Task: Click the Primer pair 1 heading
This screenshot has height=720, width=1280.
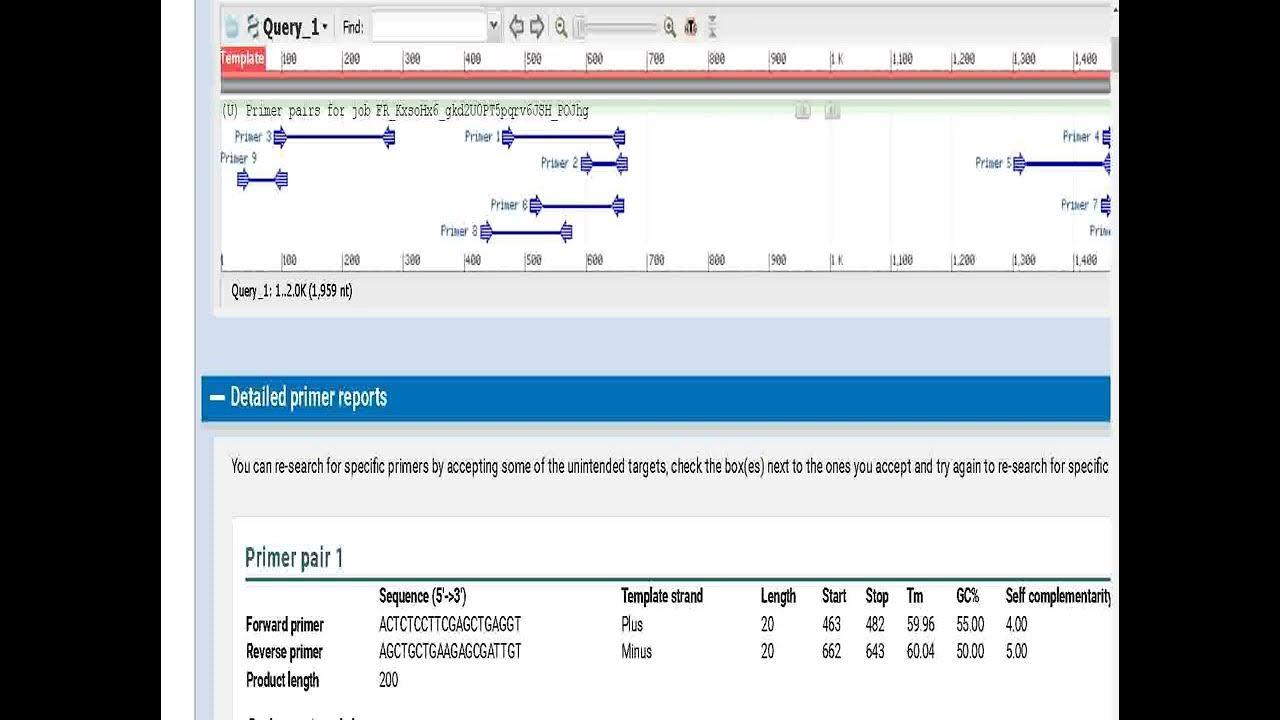Action: [x=294, y=557]
